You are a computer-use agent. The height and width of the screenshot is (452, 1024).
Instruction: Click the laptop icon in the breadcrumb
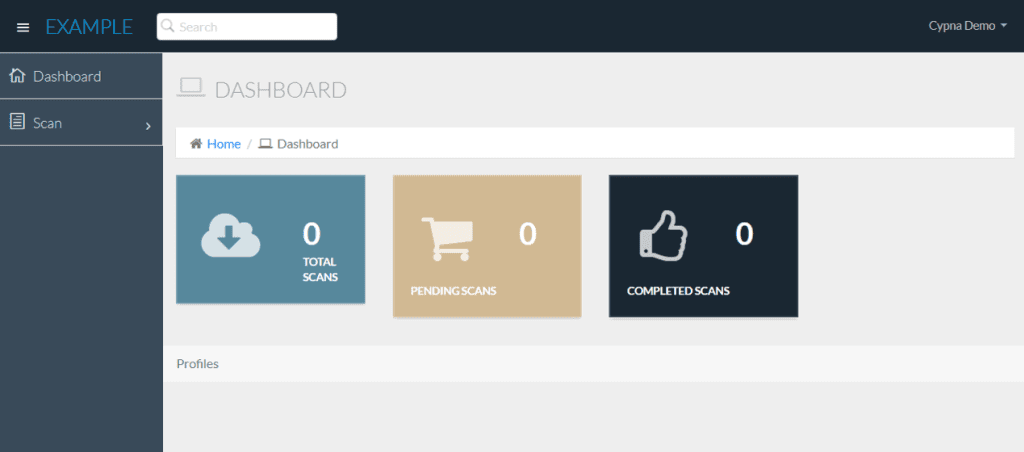click(x=265, y=144)
